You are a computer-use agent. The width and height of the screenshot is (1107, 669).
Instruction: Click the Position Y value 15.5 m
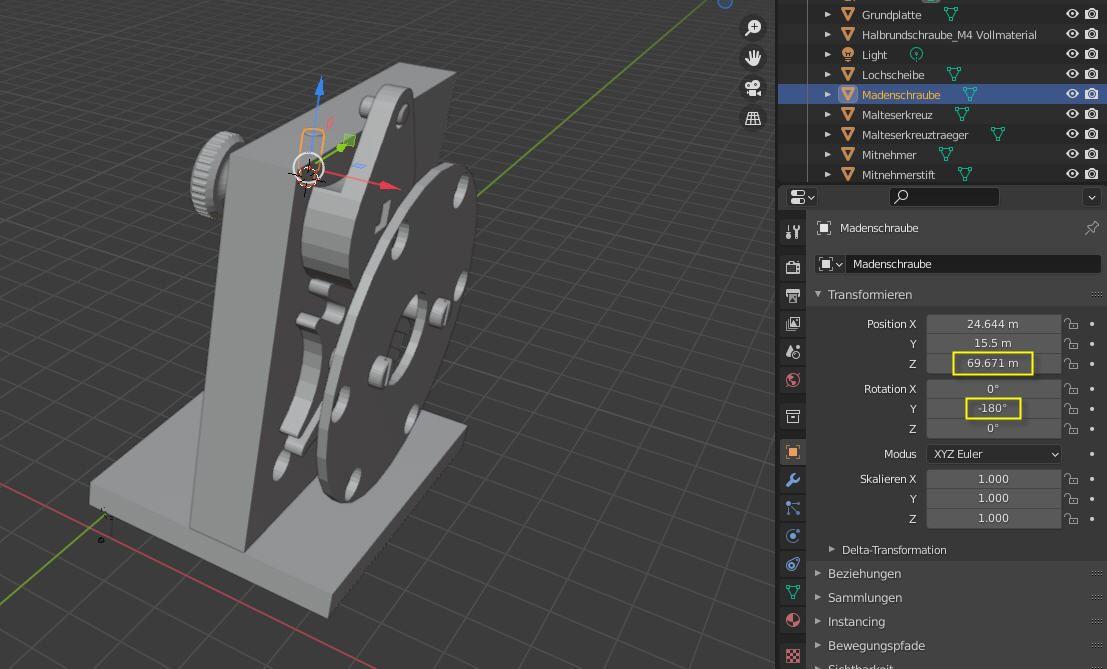tap(993, 343)
